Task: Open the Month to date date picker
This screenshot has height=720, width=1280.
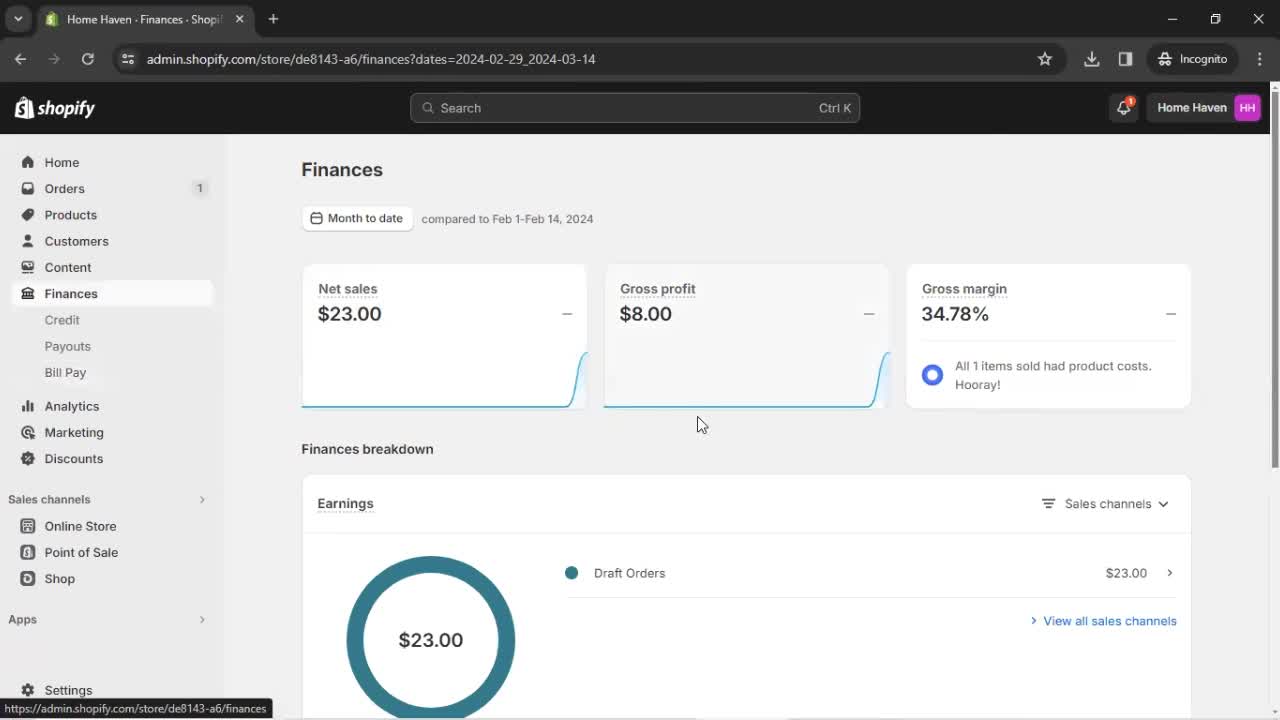Action: tap(357, 218)
